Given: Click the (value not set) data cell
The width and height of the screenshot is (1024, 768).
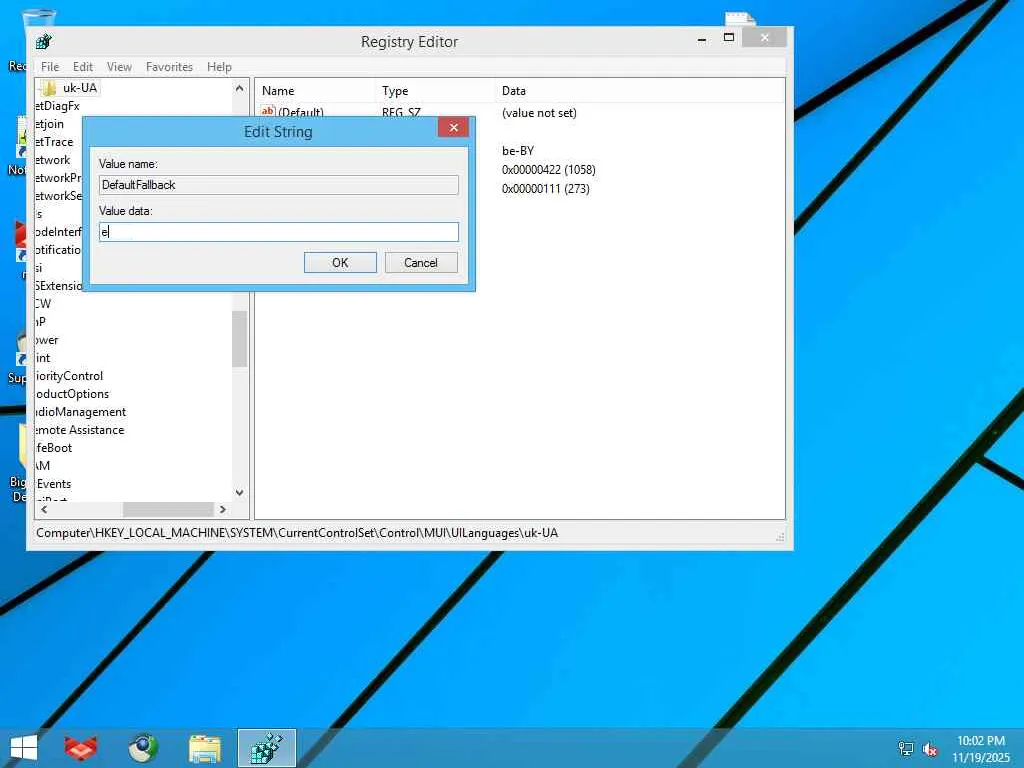Looking at the screenshot, I should coord(539,113).
